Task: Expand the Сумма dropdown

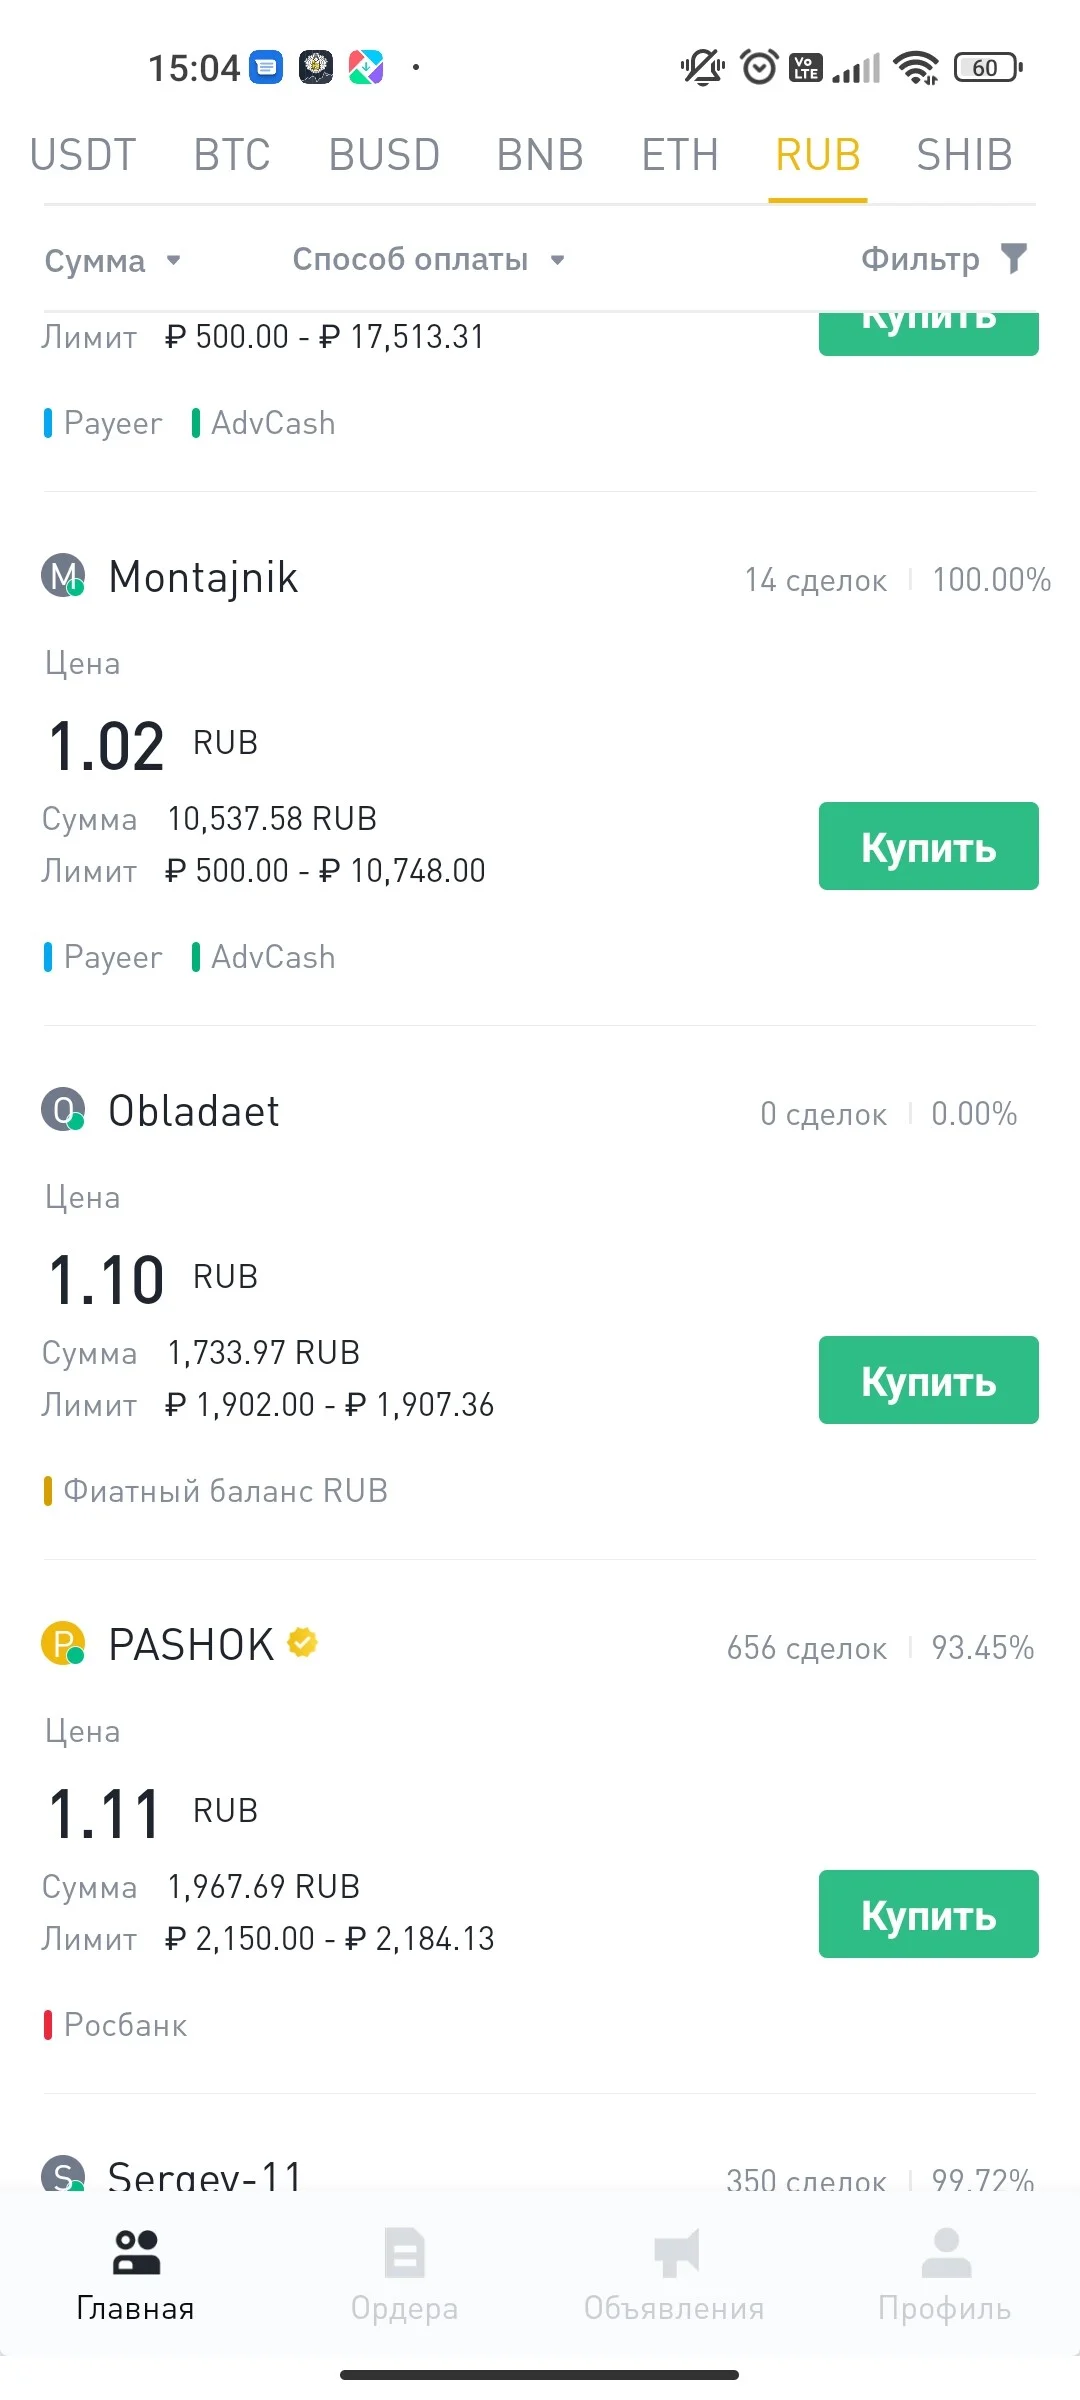Action: 113,261
